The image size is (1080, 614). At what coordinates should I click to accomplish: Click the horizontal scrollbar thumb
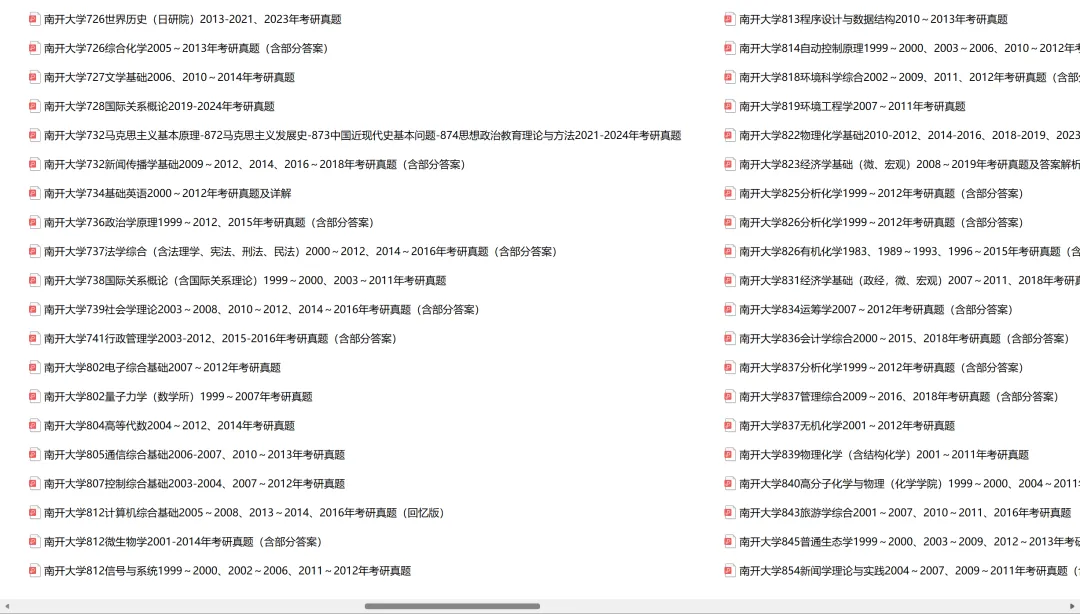pos(453,606)
